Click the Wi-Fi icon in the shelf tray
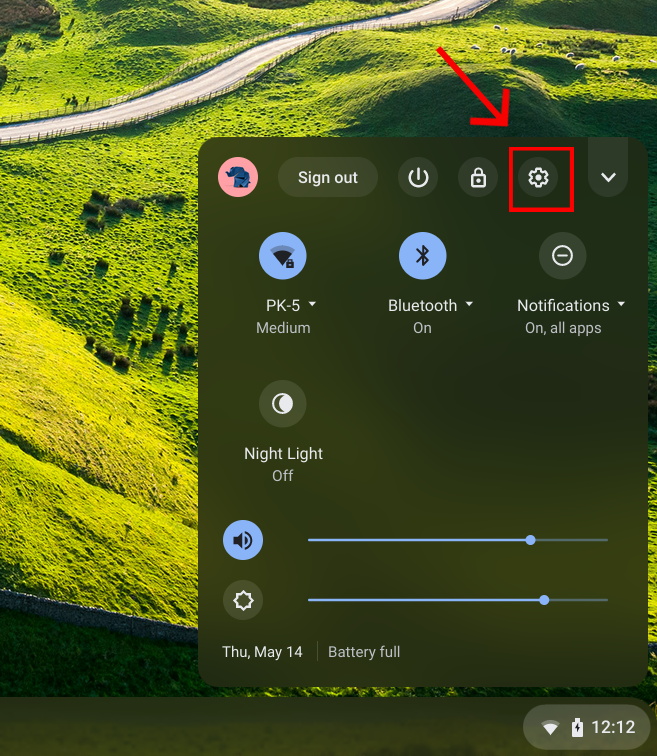Screen dimensions: 657x756 click(x=550, y=728)
